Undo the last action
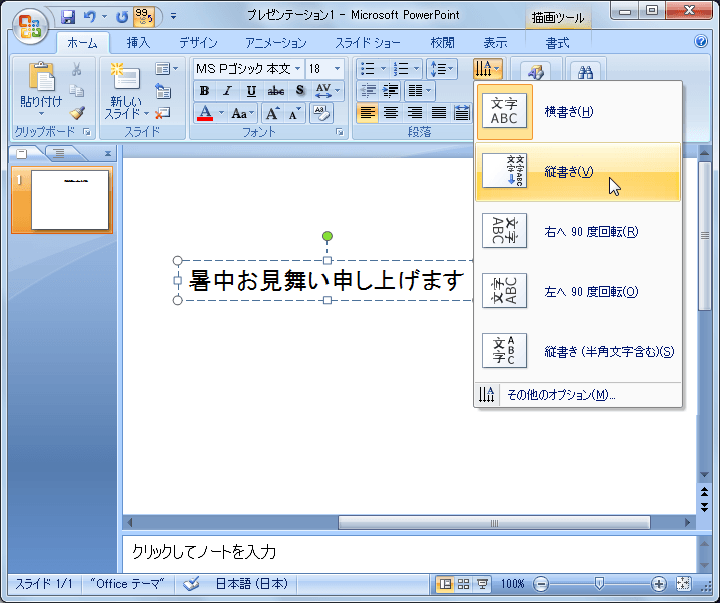The image size is (720, 603). coord(90,17)
